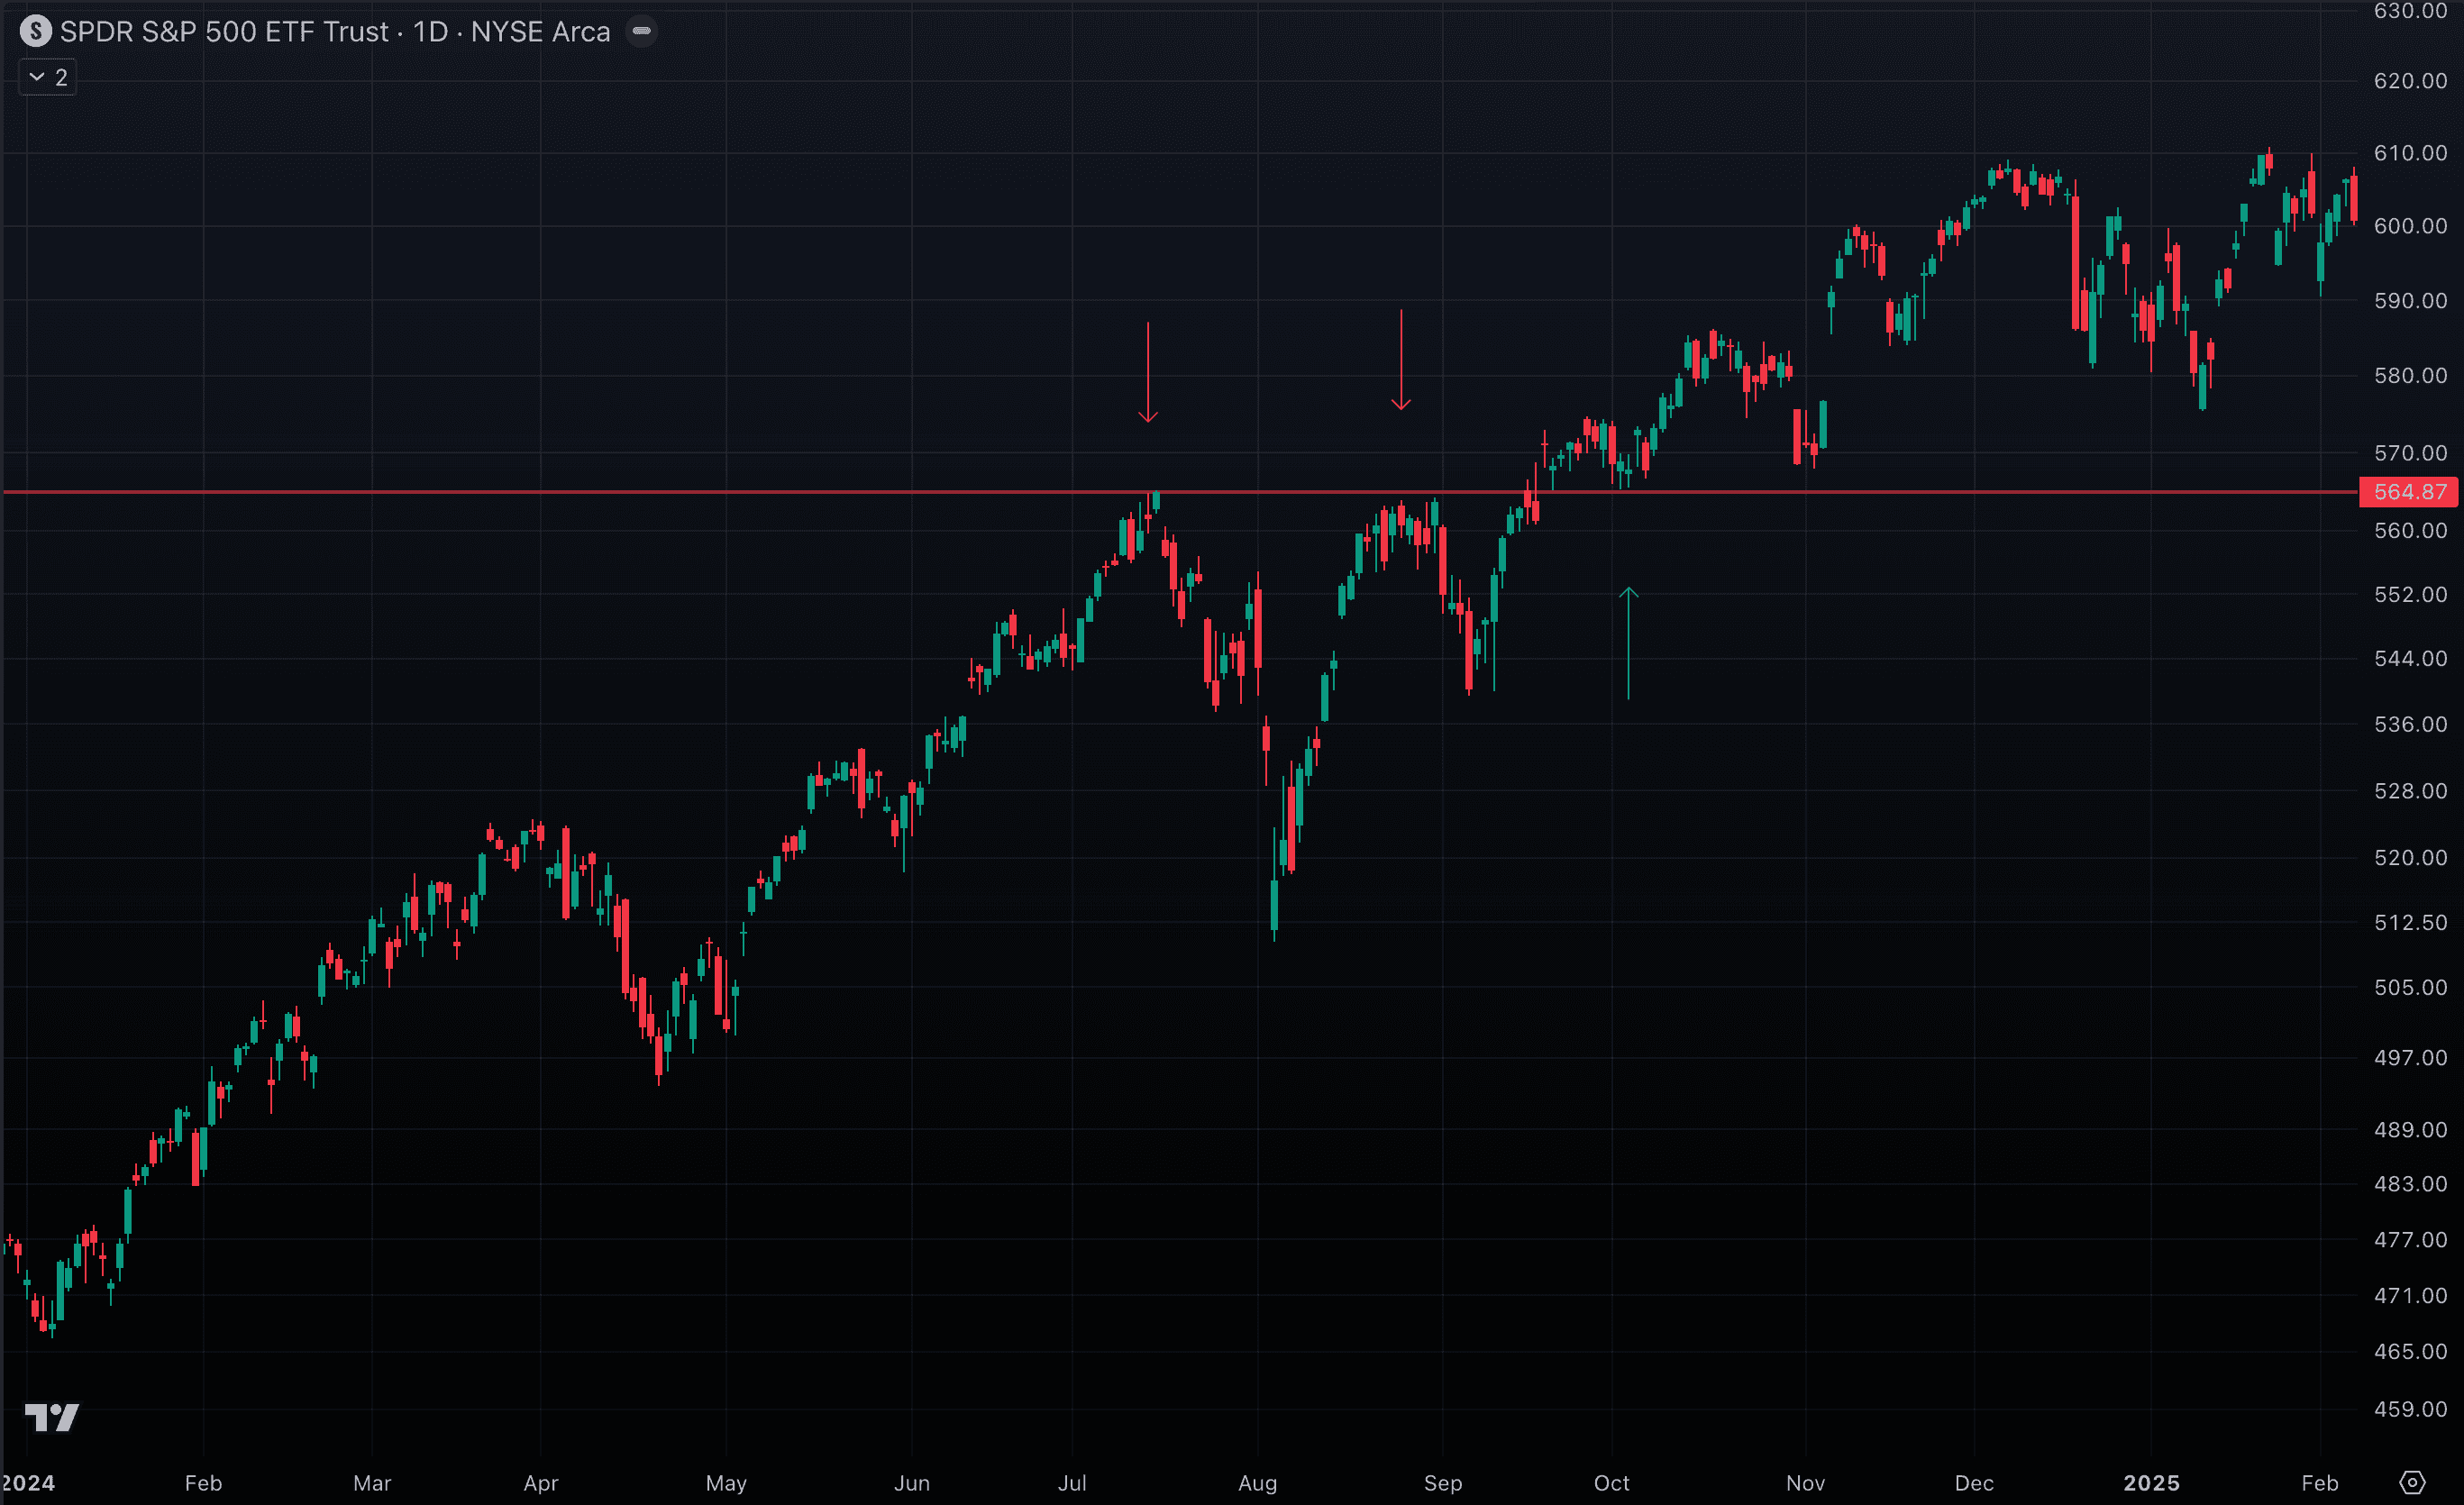Click the SPDR S&P 500 ETF Trust title

224,32
